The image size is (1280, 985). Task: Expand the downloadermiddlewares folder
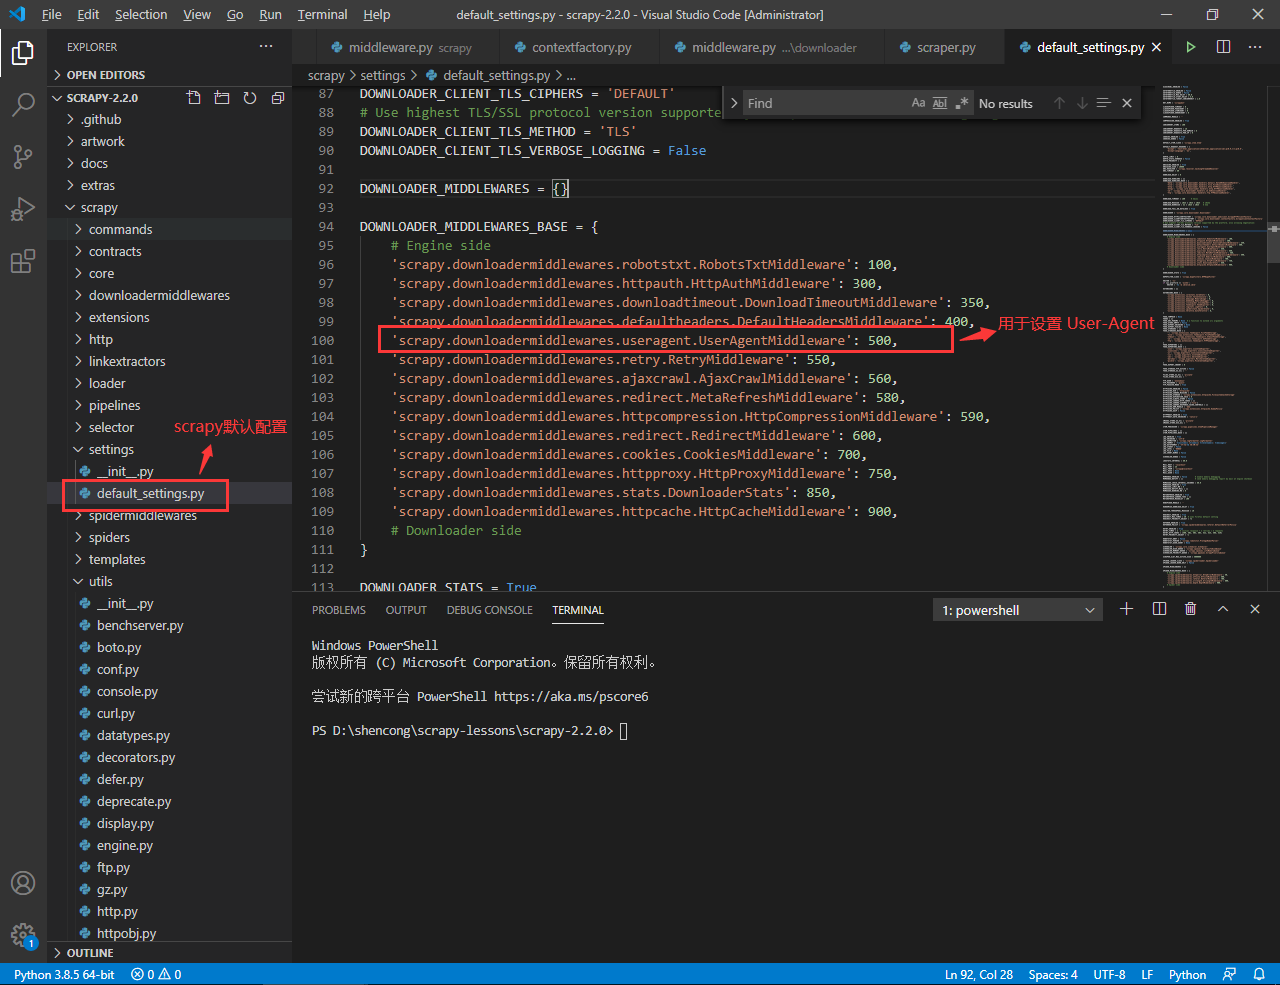tap(169, 295)
